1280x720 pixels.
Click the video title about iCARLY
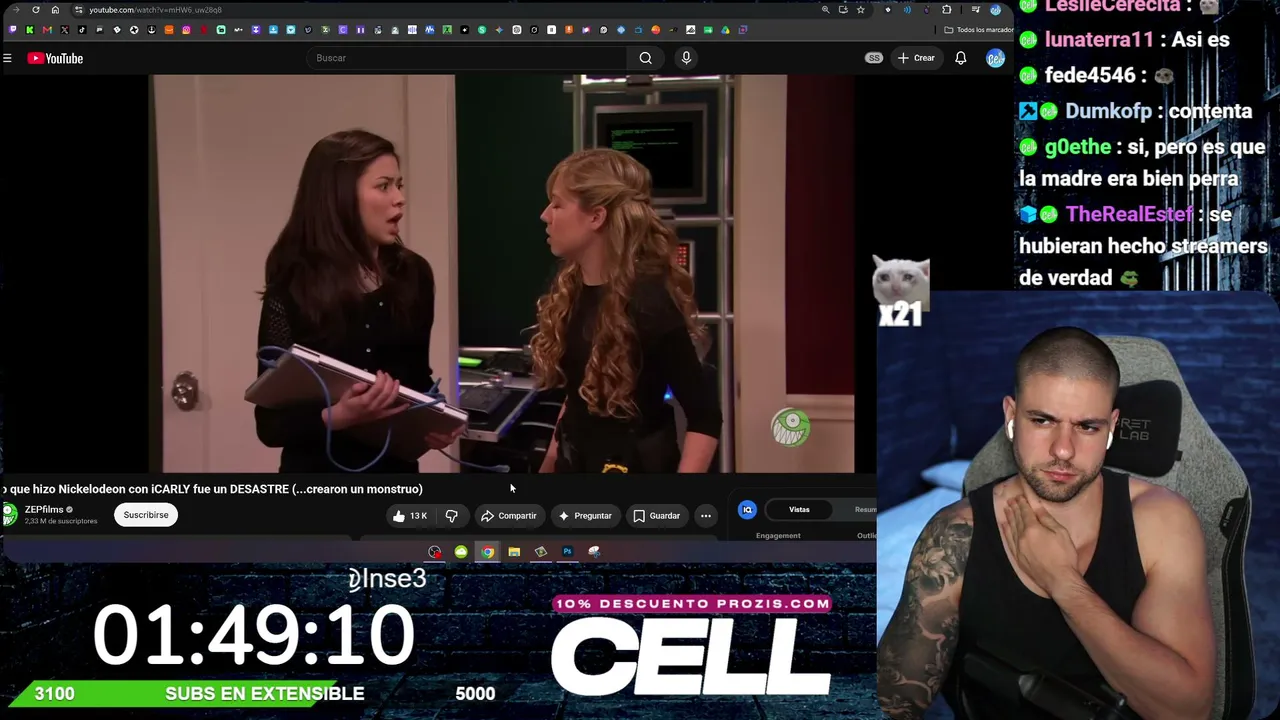(x=213, y=489)
